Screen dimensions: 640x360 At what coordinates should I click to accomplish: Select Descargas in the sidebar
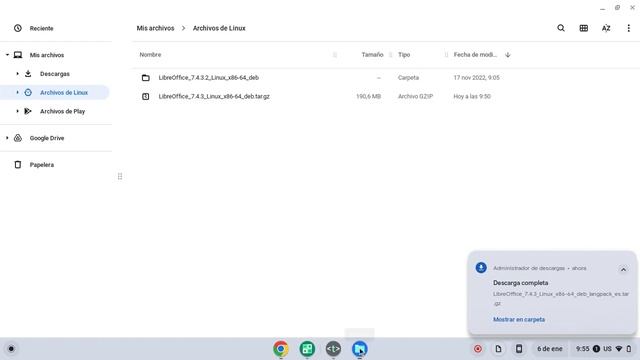click(55, 73)
